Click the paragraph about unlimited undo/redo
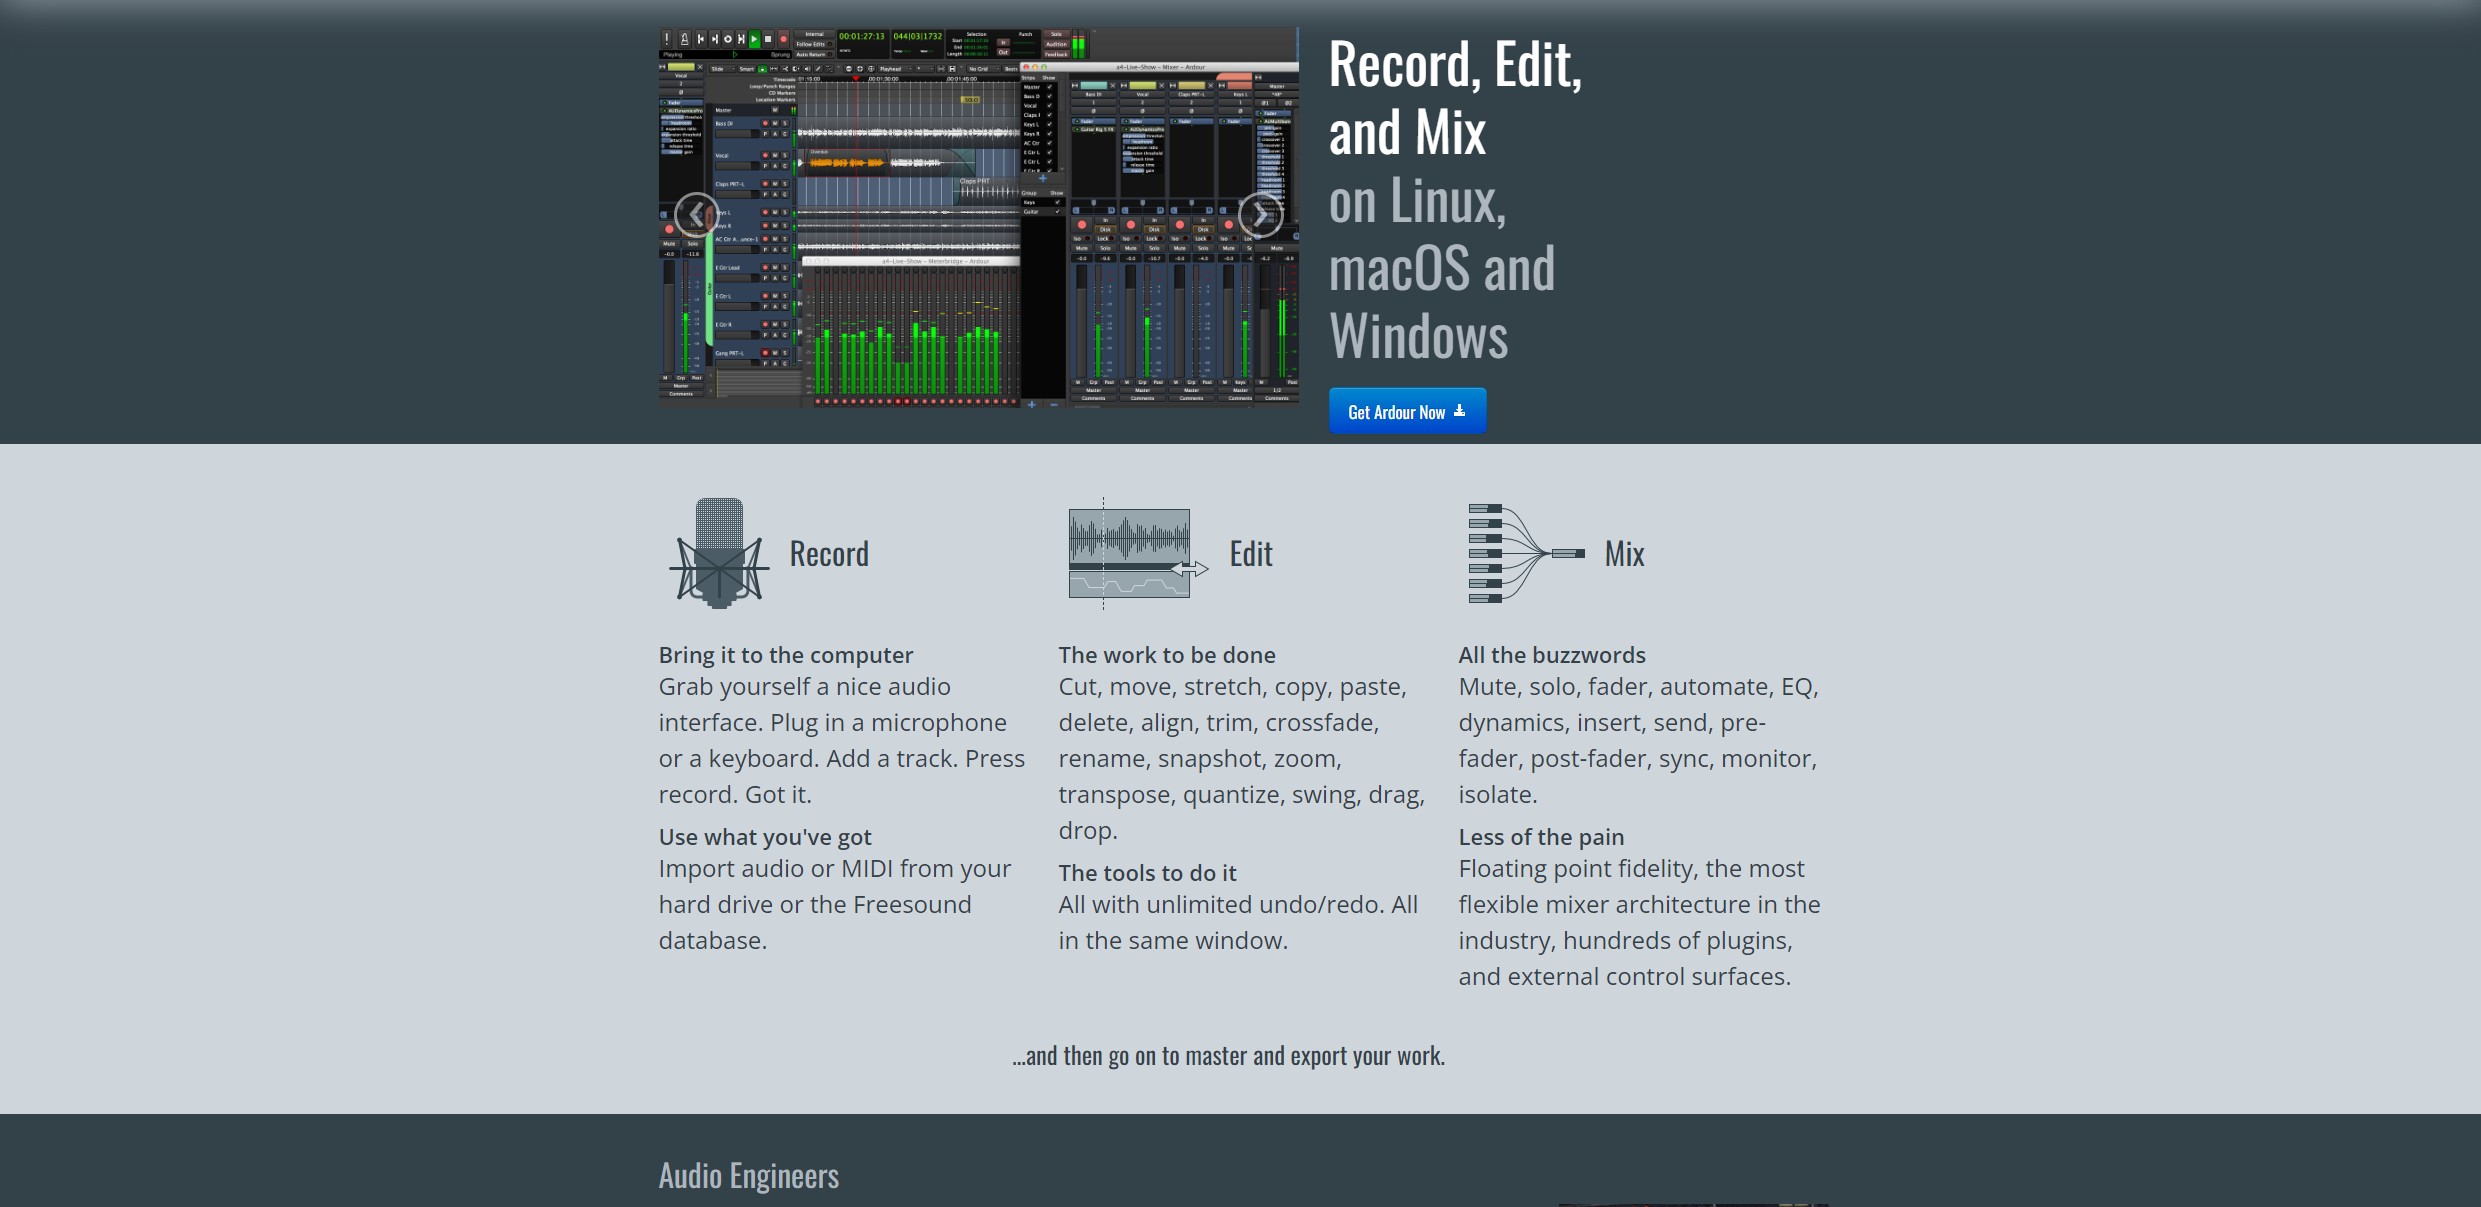 coord(1239,923)
